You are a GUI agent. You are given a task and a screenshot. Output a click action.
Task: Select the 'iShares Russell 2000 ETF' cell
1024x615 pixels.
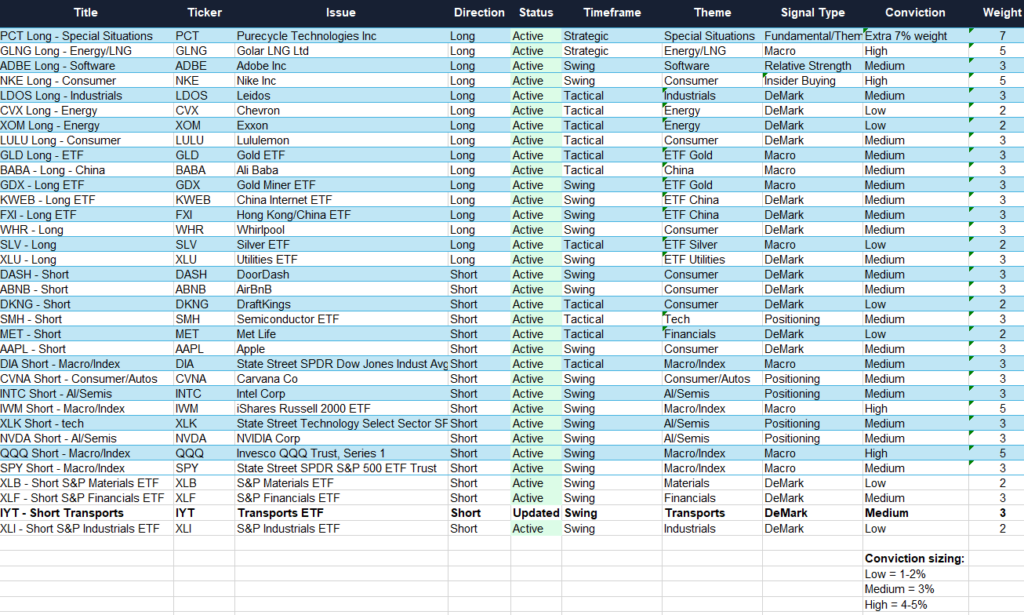(341, 409)
